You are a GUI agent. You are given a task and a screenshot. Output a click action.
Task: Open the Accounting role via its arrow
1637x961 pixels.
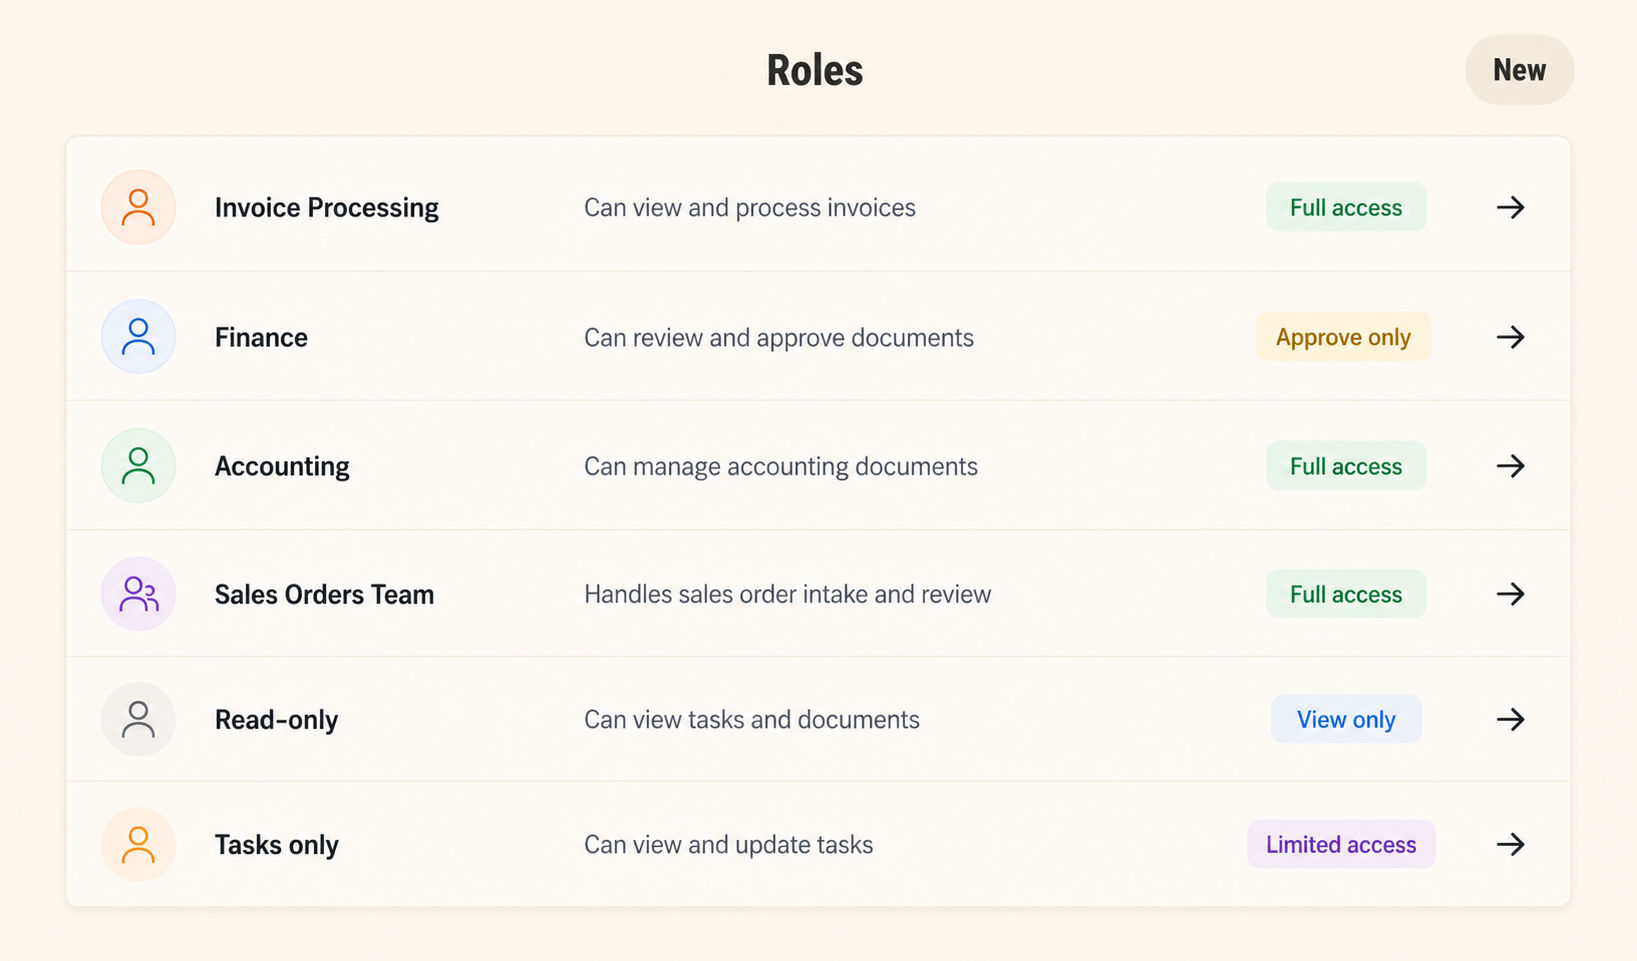pyautogui.click(x=1511, y=465)
